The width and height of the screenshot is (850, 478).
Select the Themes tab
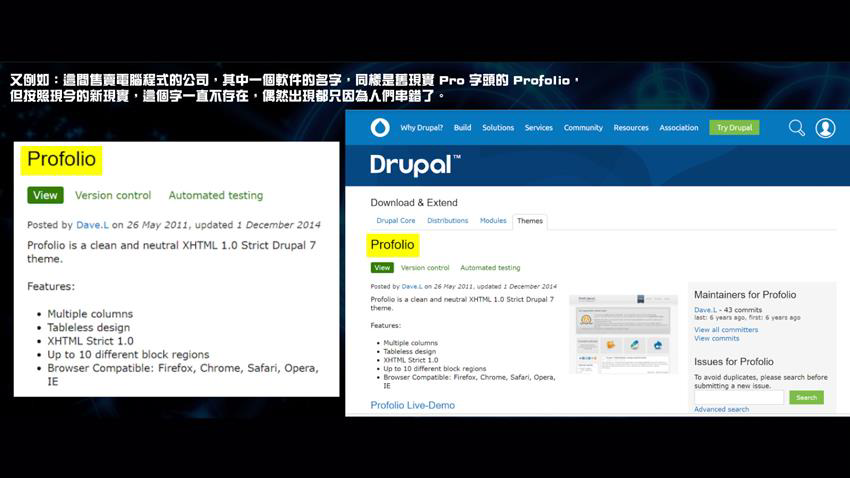click(x=530, y=221)
